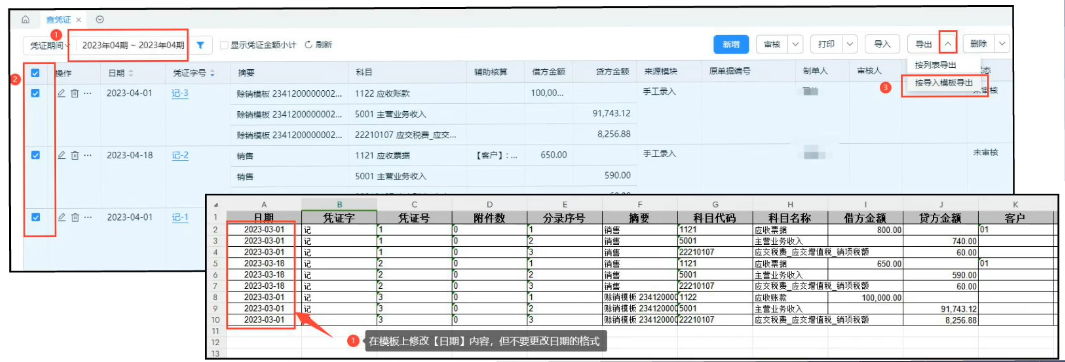The width and height of the screenshot is (1065, 362).
Task: Click spreadsheet cell 800.00 in 借方金额 column
Action: pos(865,230)
